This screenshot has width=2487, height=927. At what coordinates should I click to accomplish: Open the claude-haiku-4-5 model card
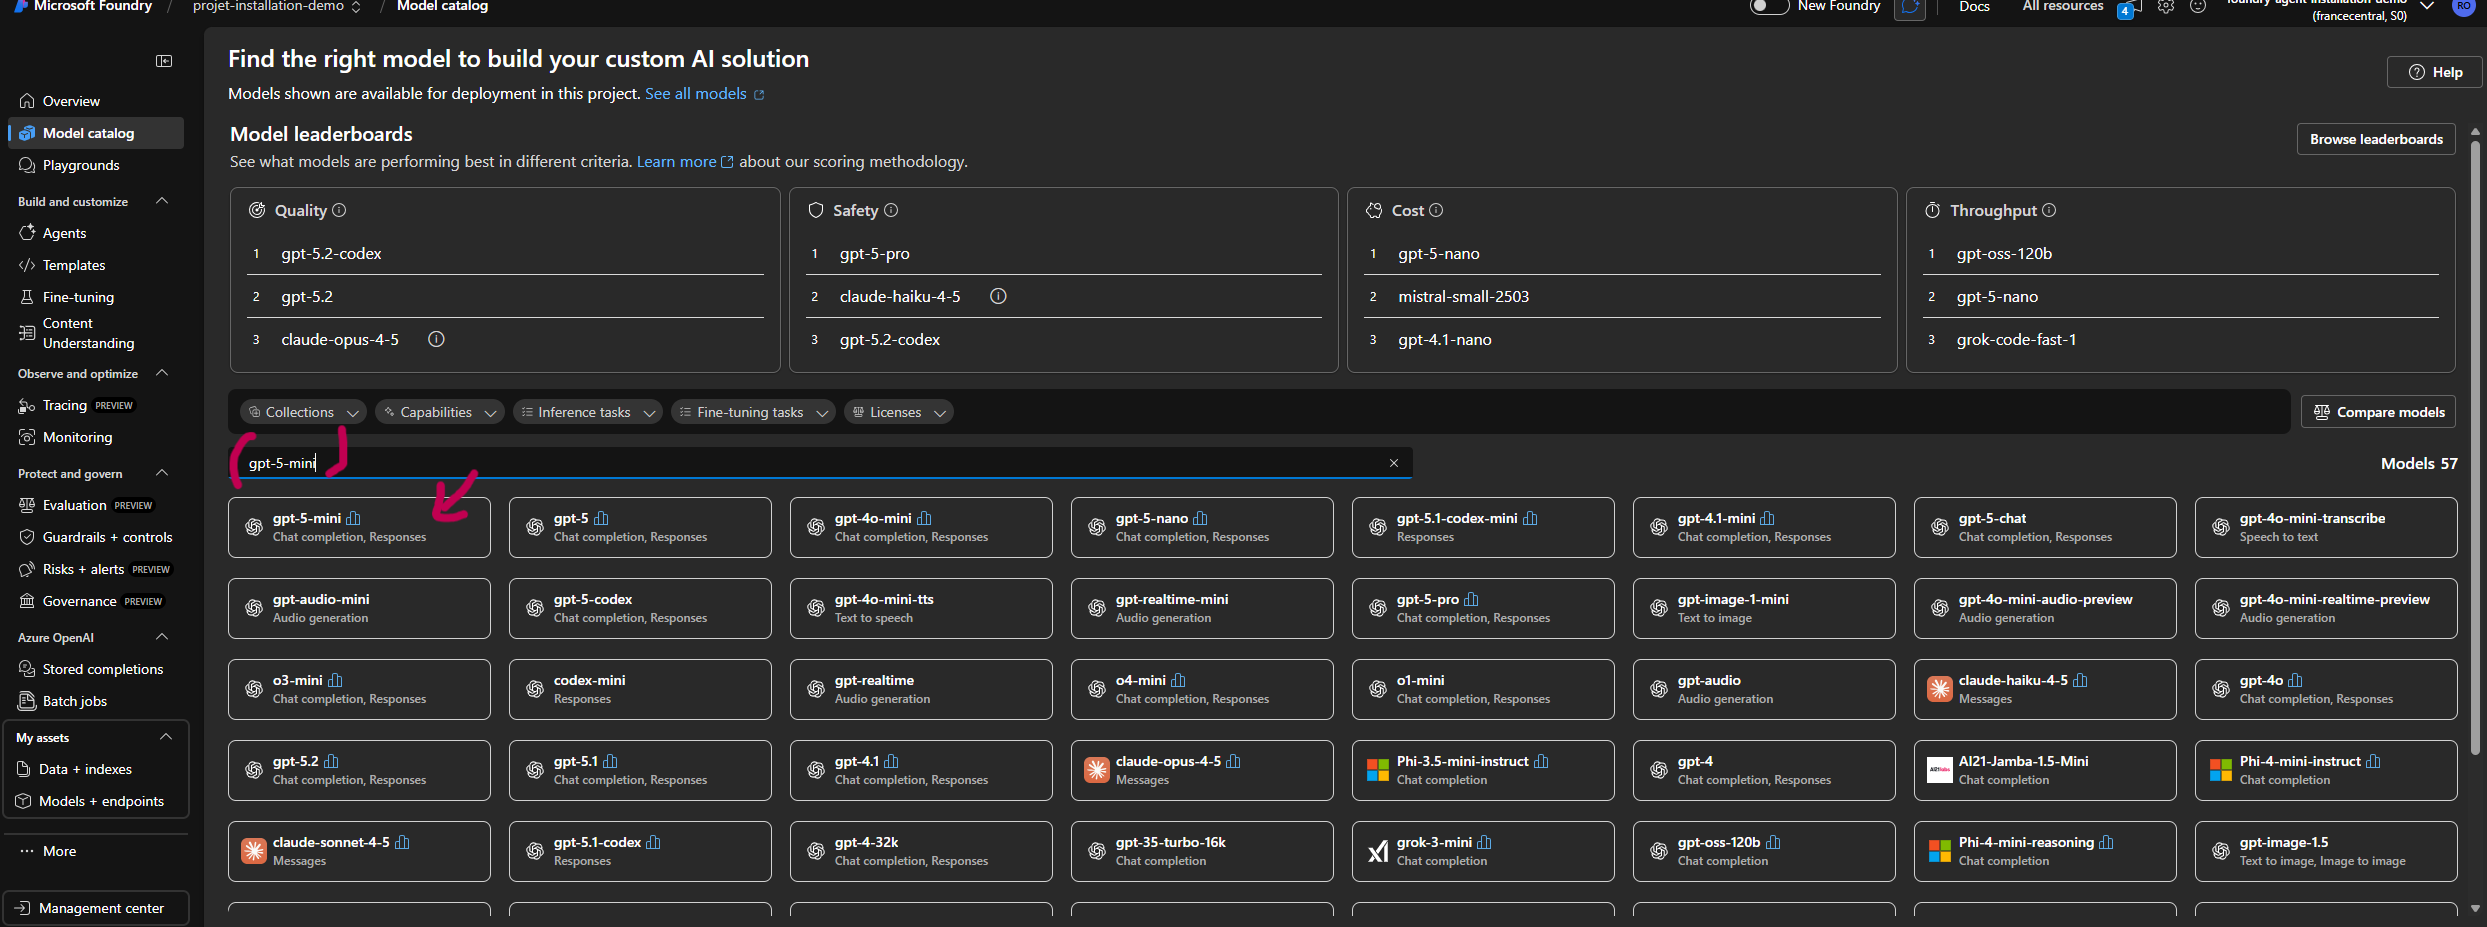[x=2045, y=689]
